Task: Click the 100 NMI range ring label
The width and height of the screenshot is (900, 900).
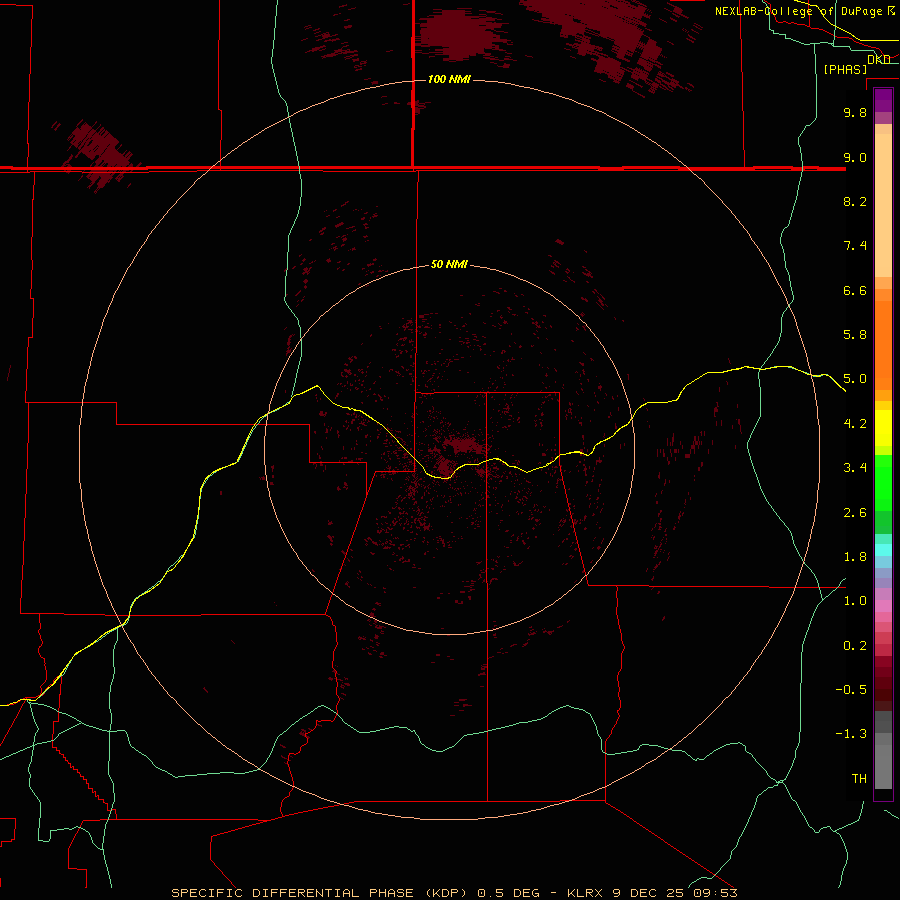Action: point(449,79)
